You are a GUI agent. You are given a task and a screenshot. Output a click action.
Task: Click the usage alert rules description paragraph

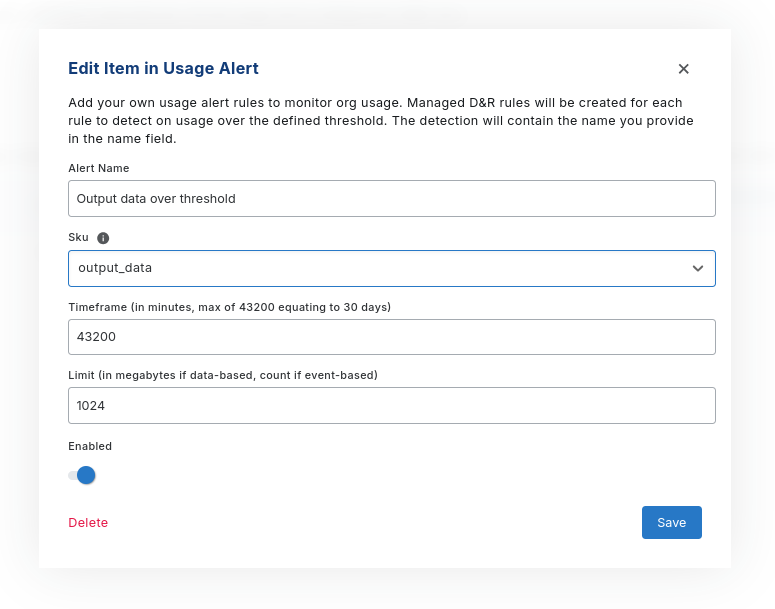380,120
